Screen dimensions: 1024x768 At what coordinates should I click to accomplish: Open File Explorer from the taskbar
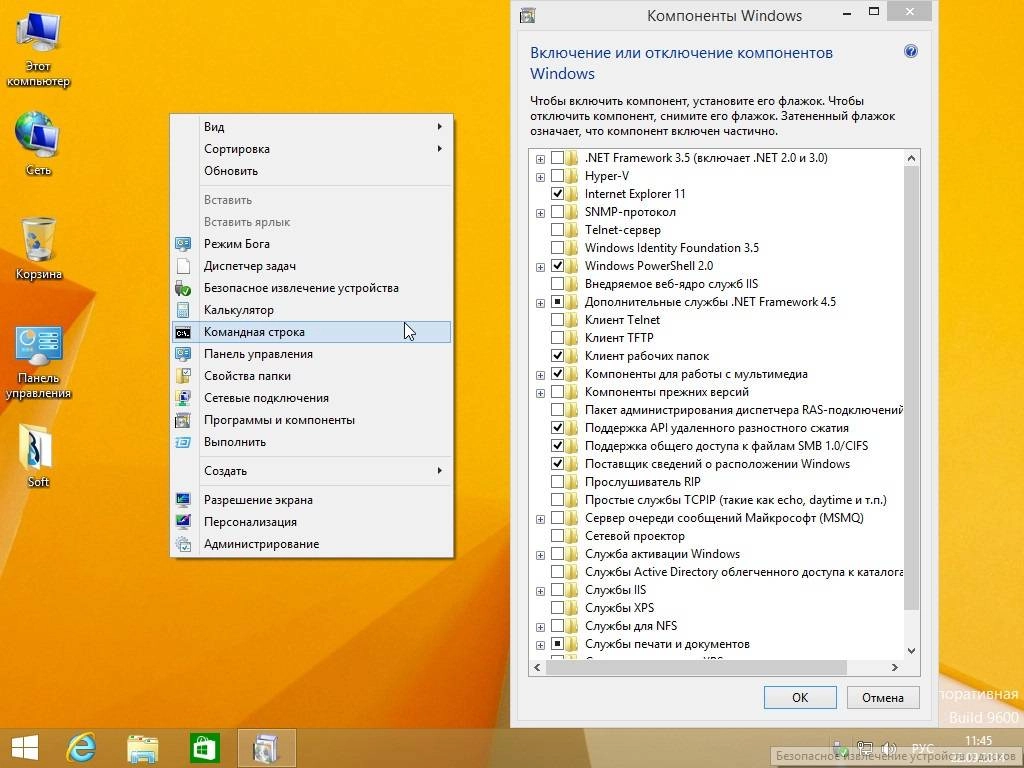click(x=142, y=748)
